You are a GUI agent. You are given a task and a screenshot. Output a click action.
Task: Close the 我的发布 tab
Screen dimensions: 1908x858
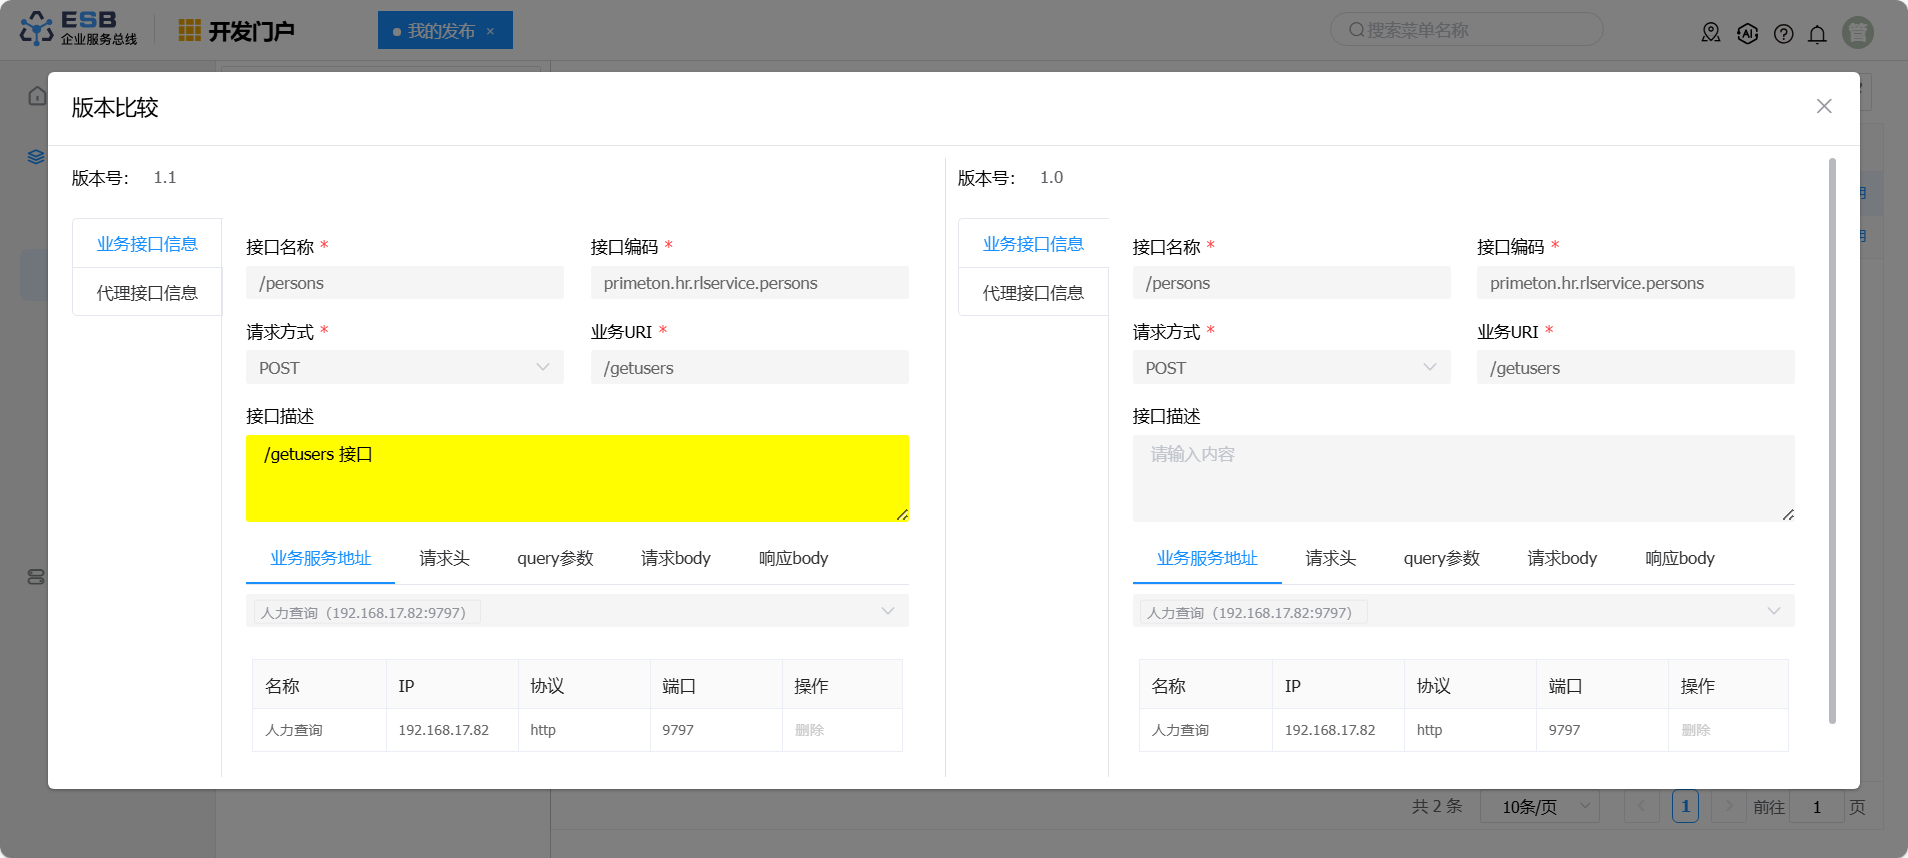tap(490, 31)
